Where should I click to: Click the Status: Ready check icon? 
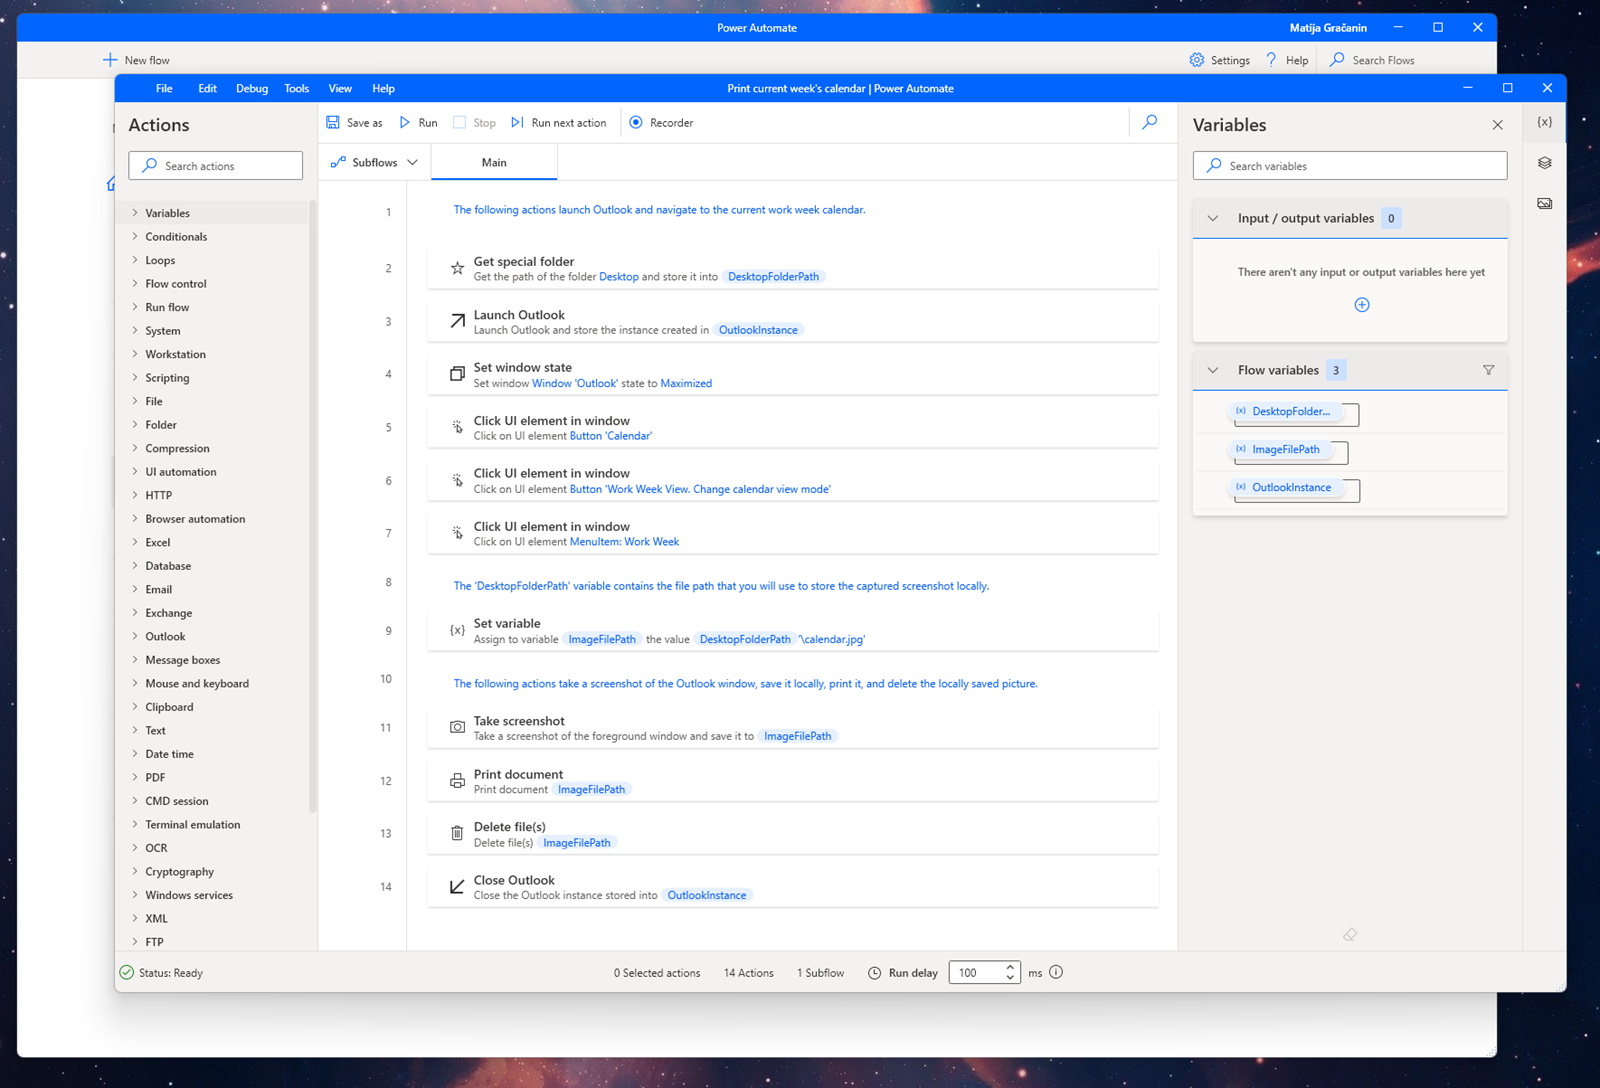127,972
